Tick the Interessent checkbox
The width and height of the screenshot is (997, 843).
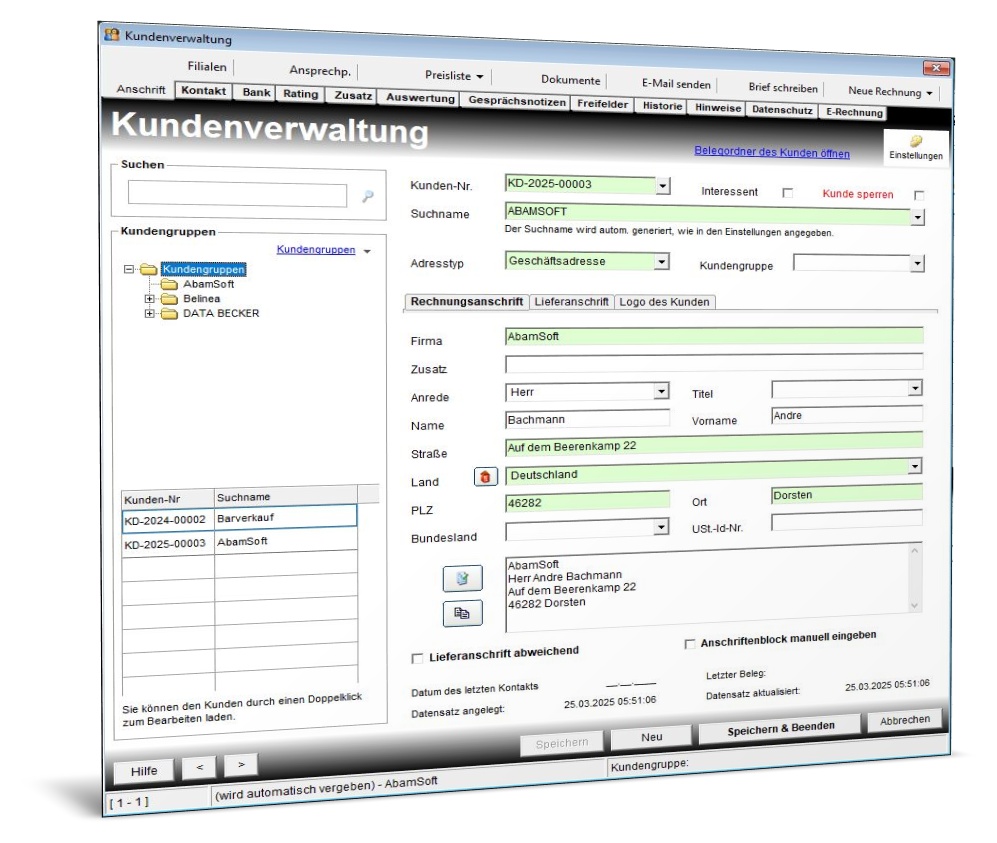pos(787,193)
